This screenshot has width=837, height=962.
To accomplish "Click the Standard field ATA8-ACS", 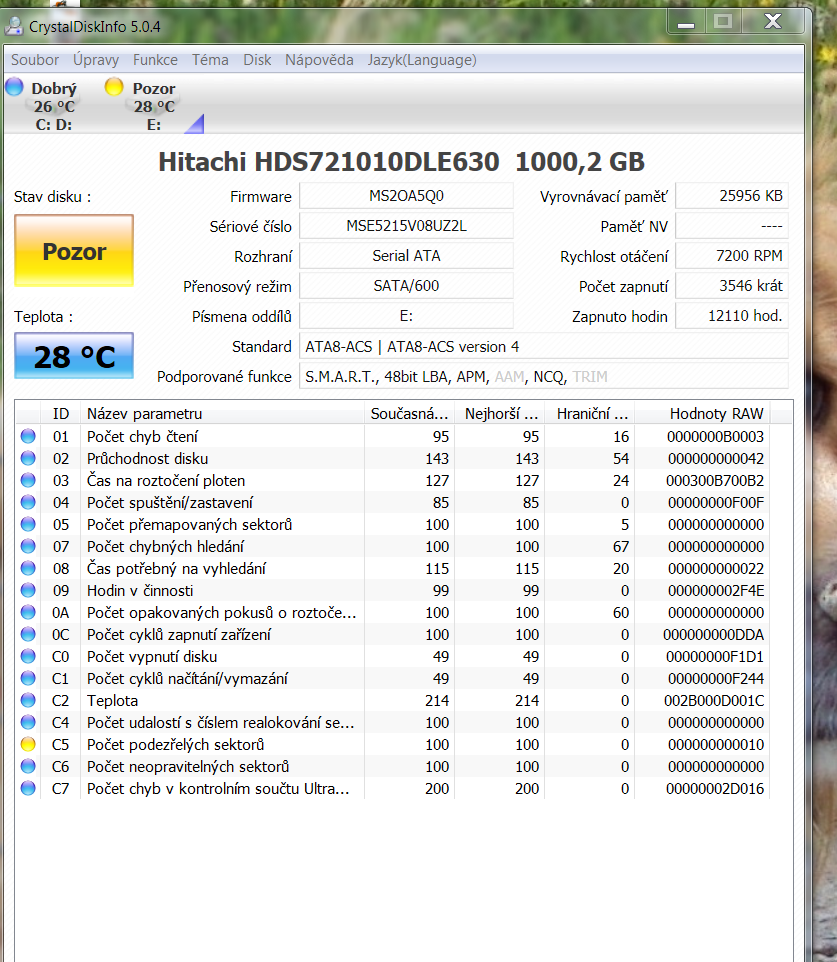I will [x=544, y=347].
